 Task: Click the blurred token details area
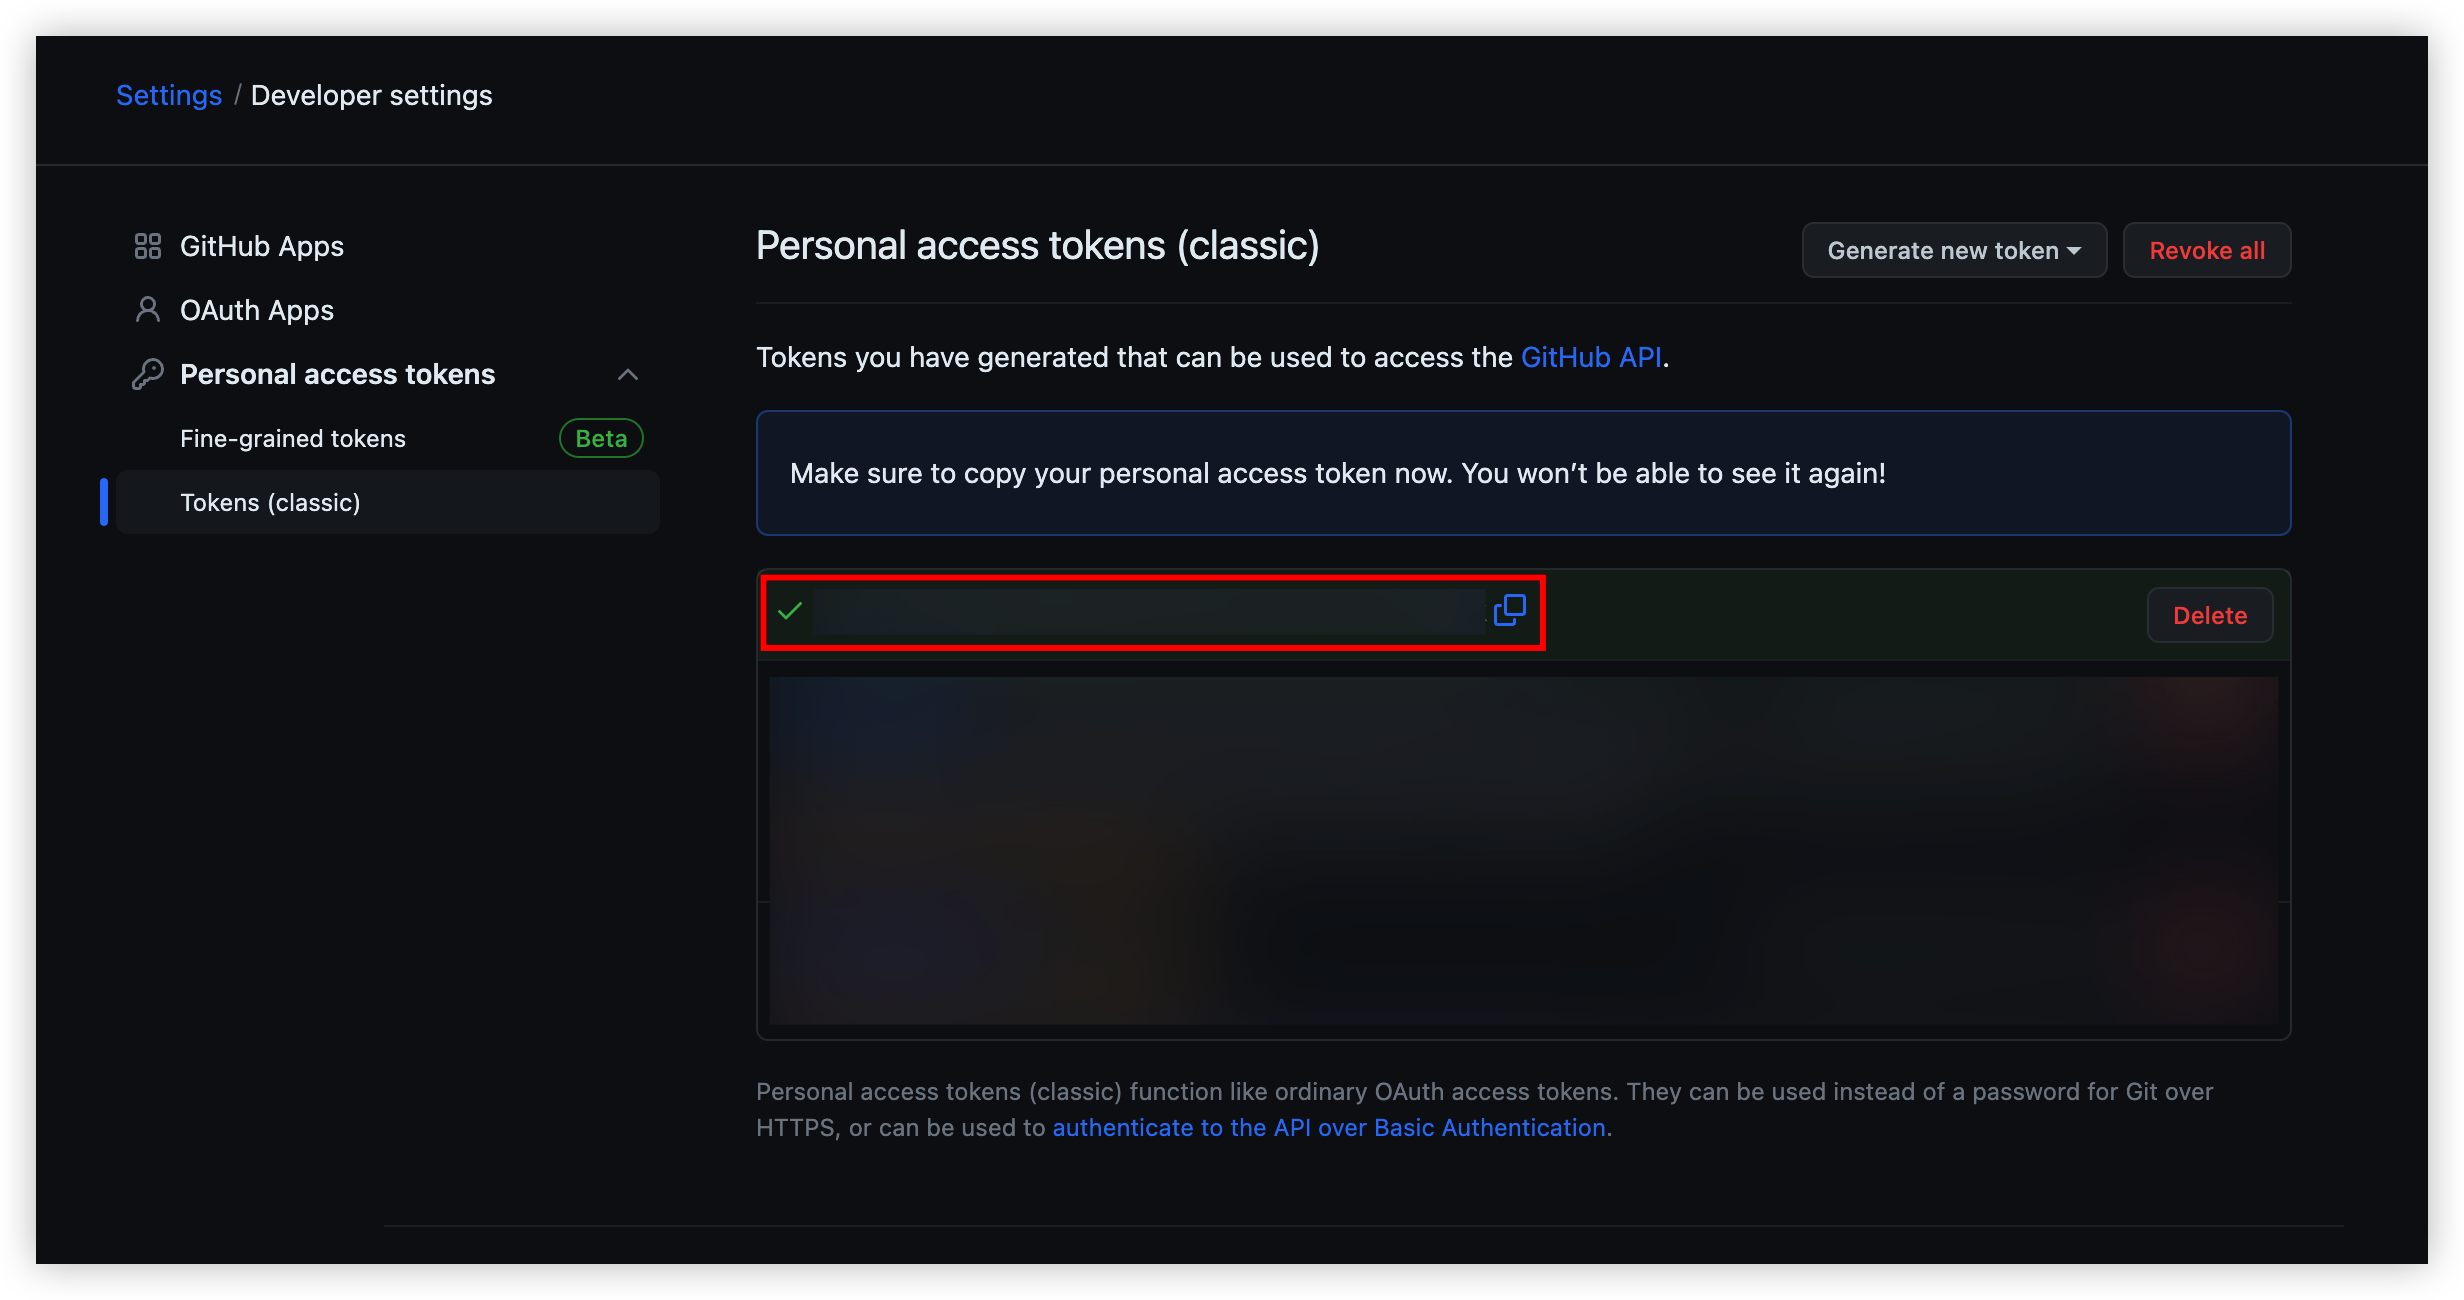1523,850
